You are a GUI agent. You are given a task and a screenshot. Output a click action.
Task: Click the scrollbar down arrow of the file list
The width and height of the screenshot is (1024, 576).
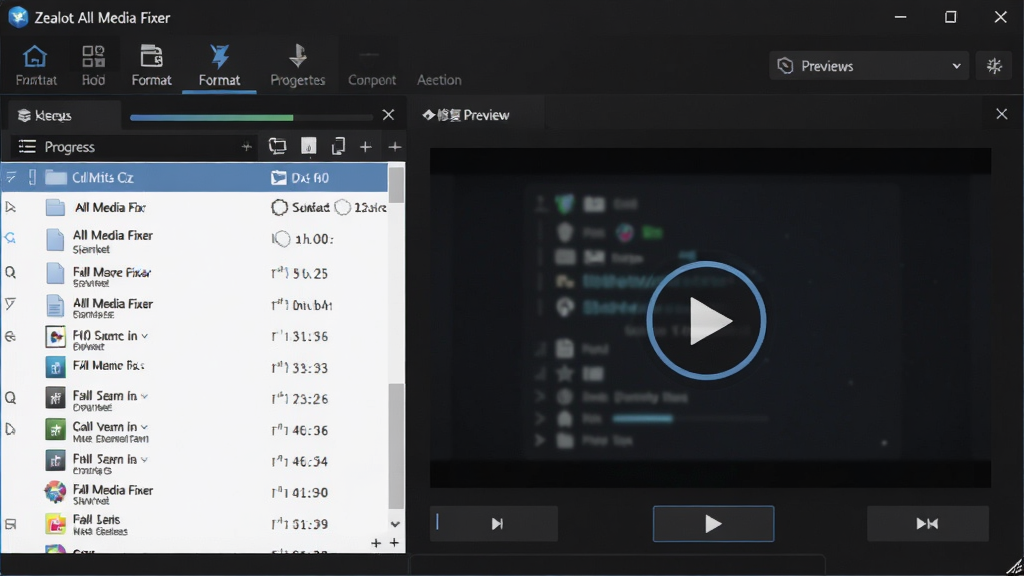pos(395,524)
